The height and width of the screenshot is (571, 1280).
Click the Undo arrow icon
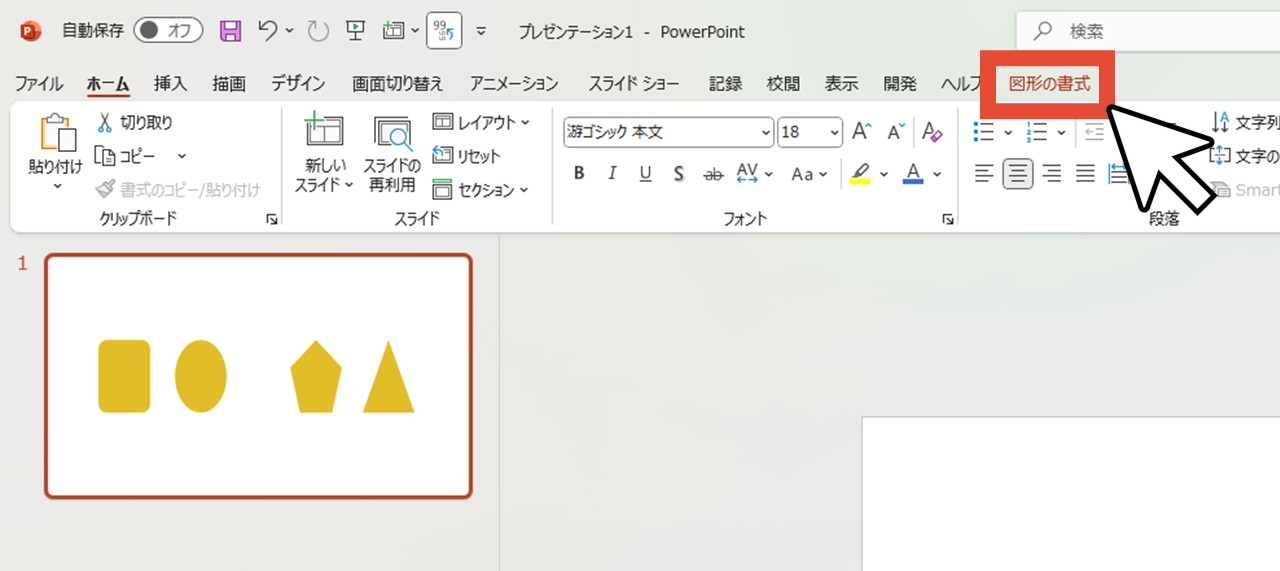[x=267, y=31]
